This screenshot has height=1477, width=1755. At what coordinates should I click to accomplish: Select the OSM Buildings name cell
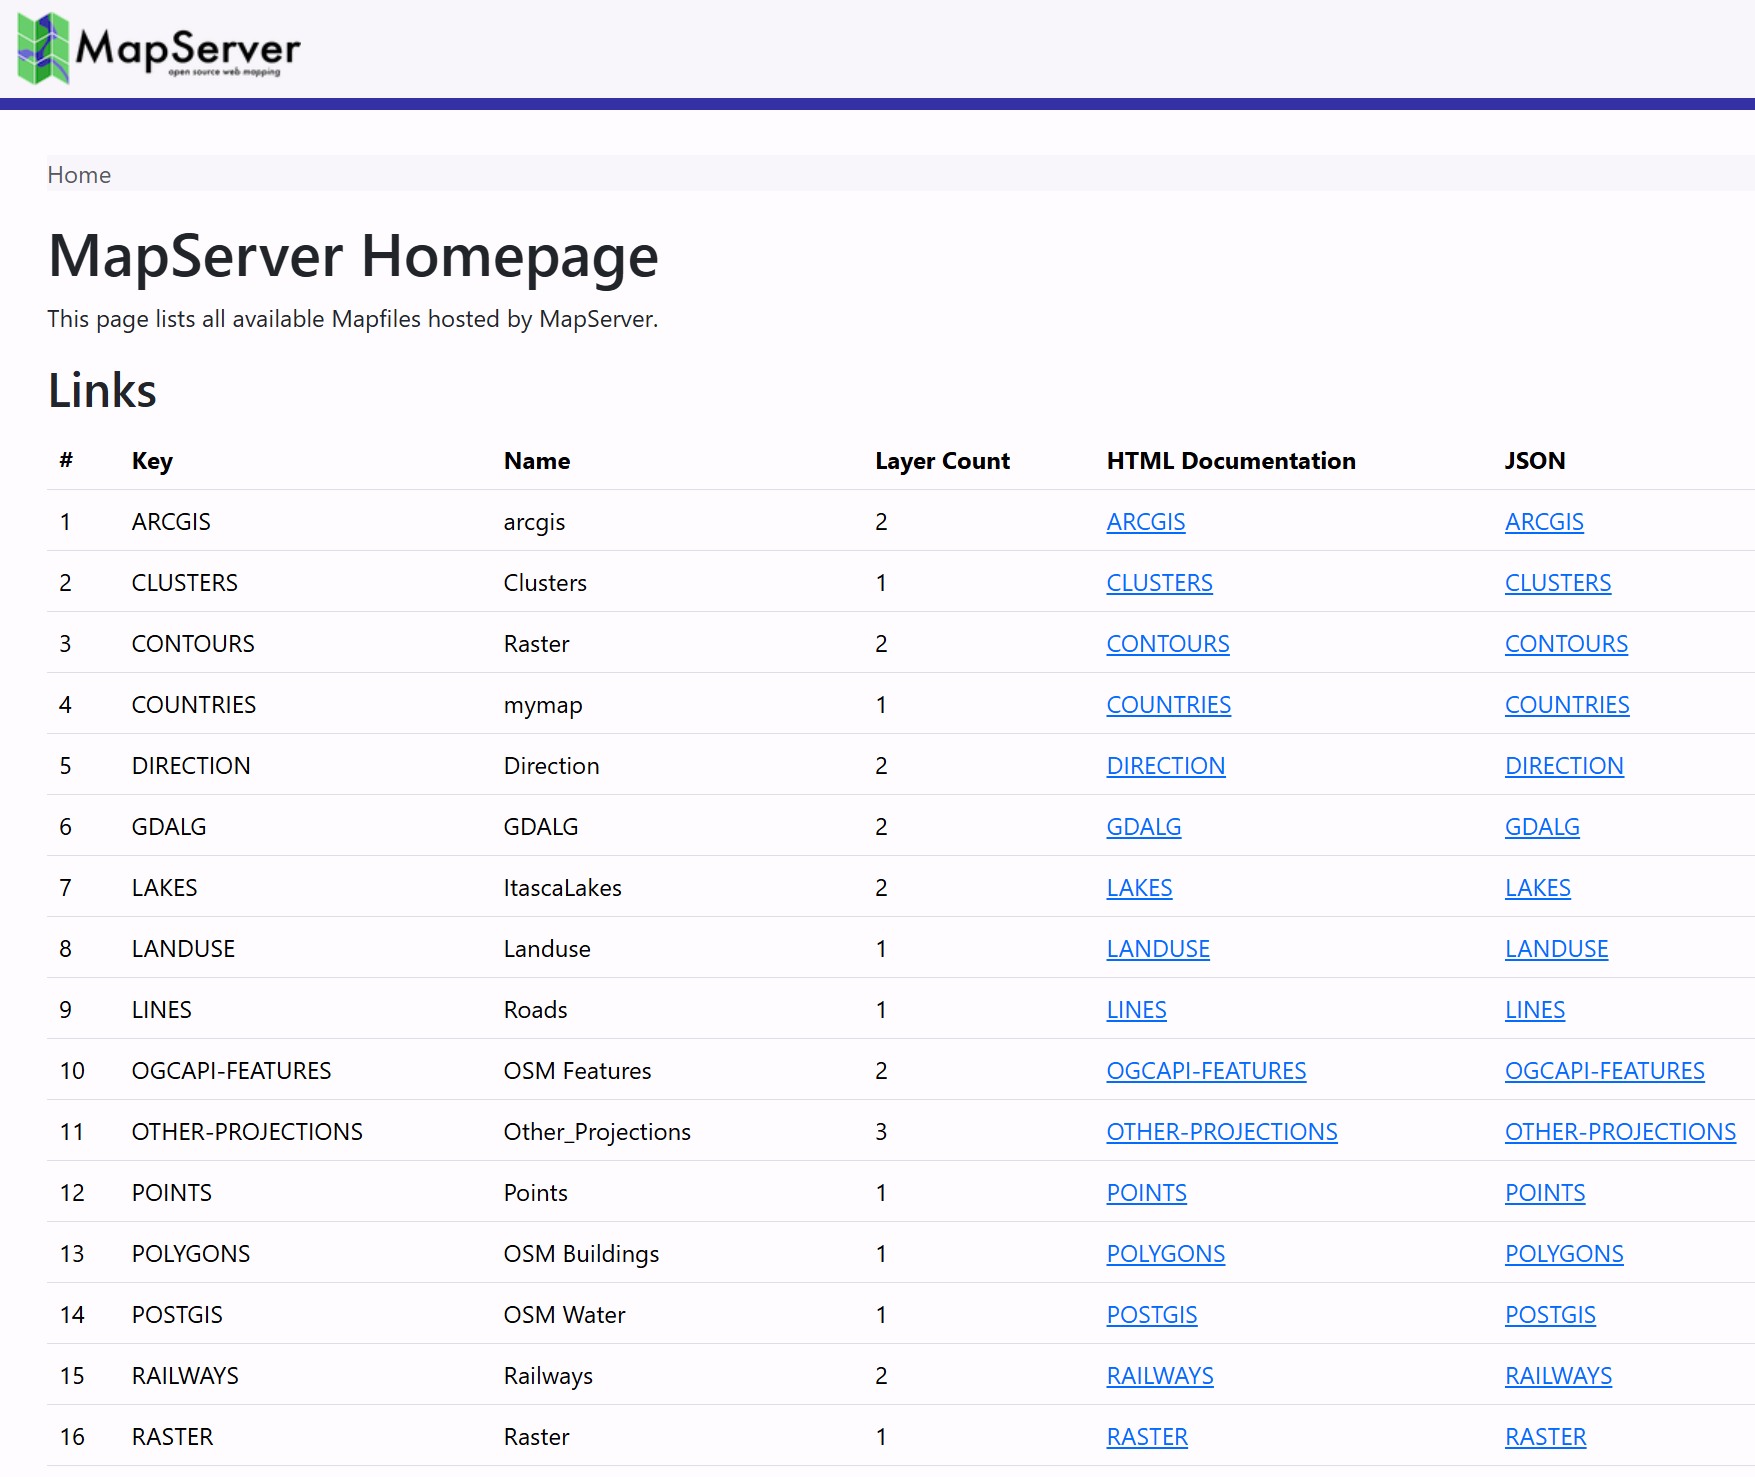click(x=581, y=1254)
